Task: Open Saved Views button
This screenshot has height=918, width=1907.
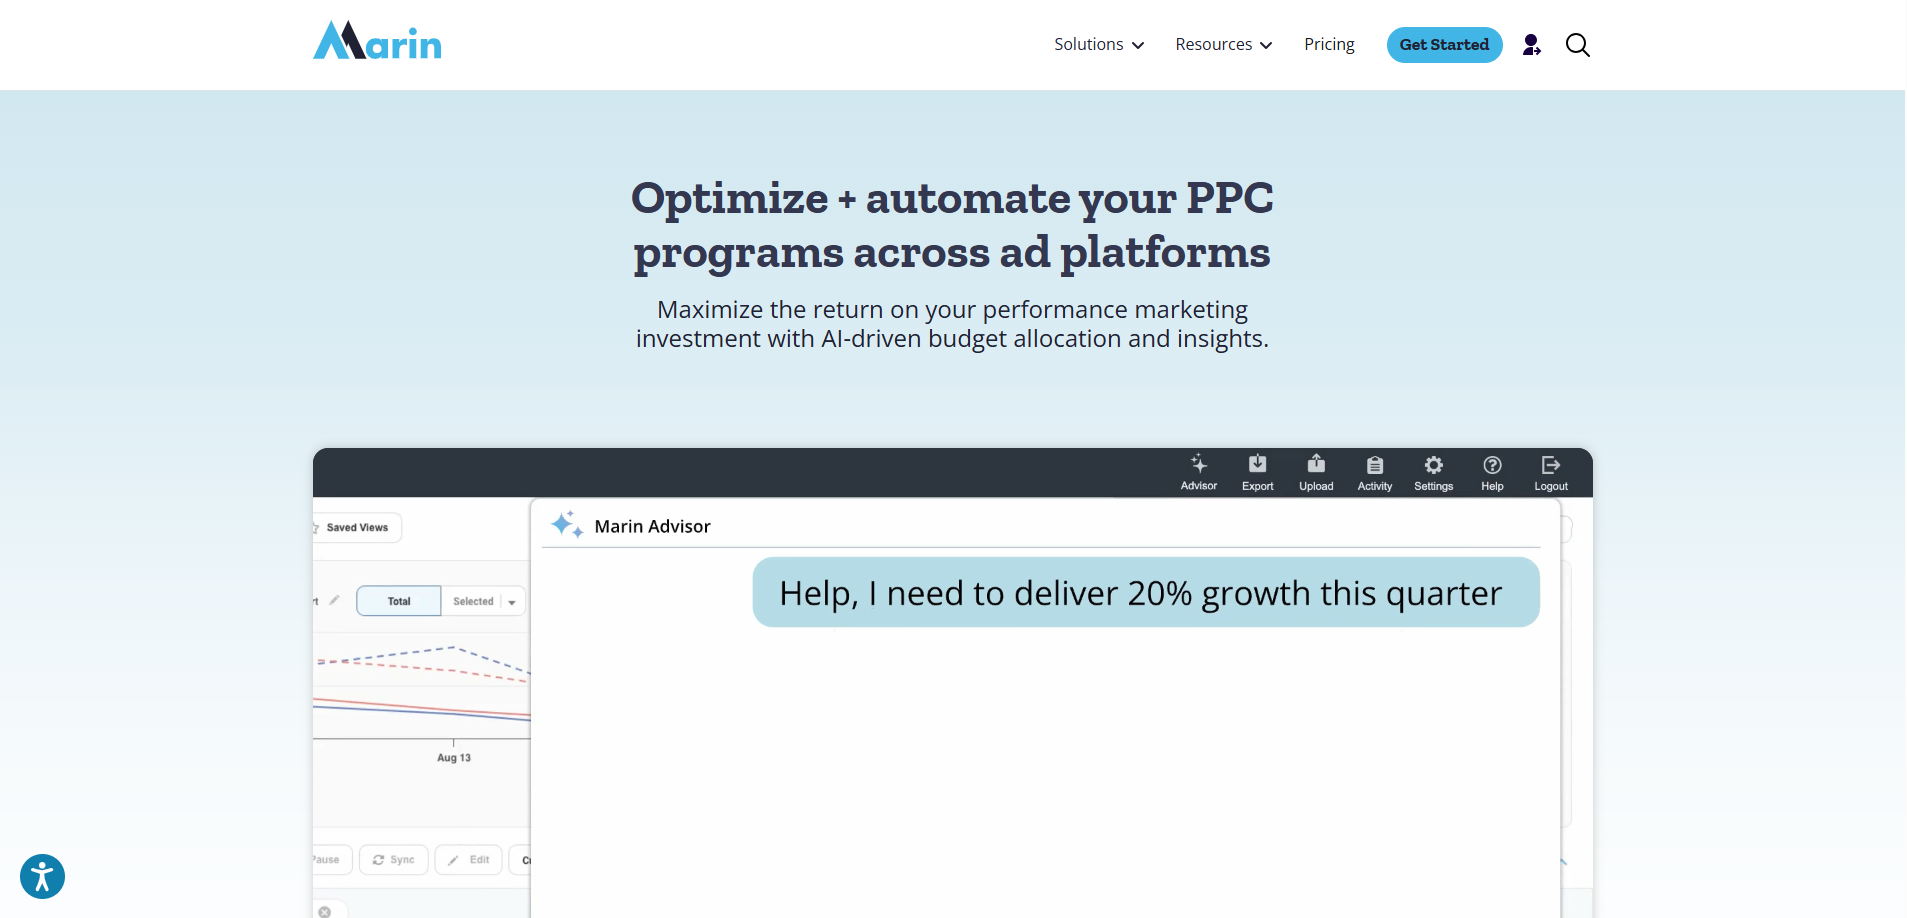Action: pyautogui.click(x=356, y=527)
